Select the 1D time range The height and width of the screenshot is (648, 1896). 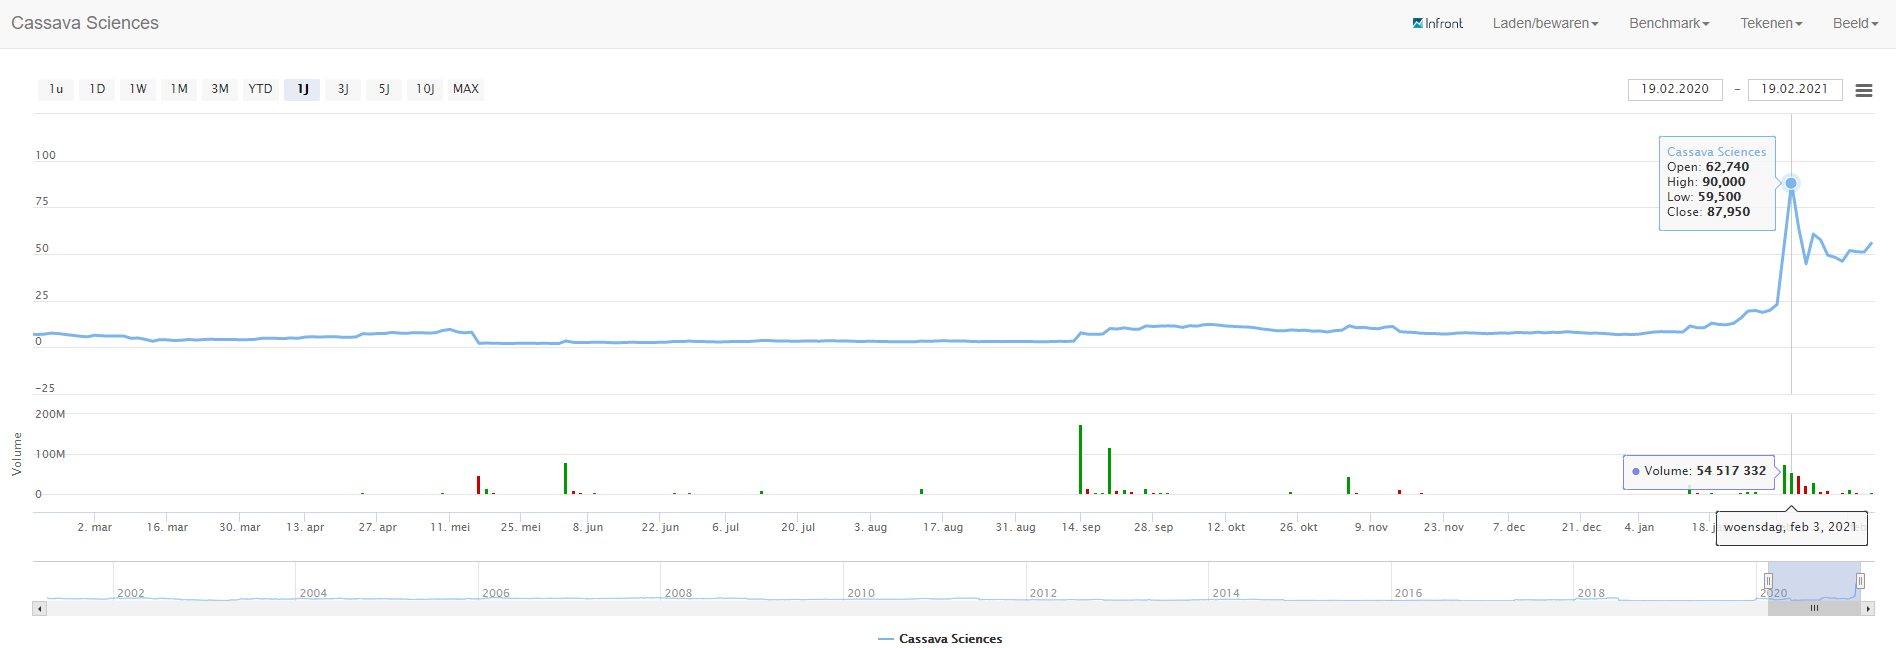[x=97, y=89]
